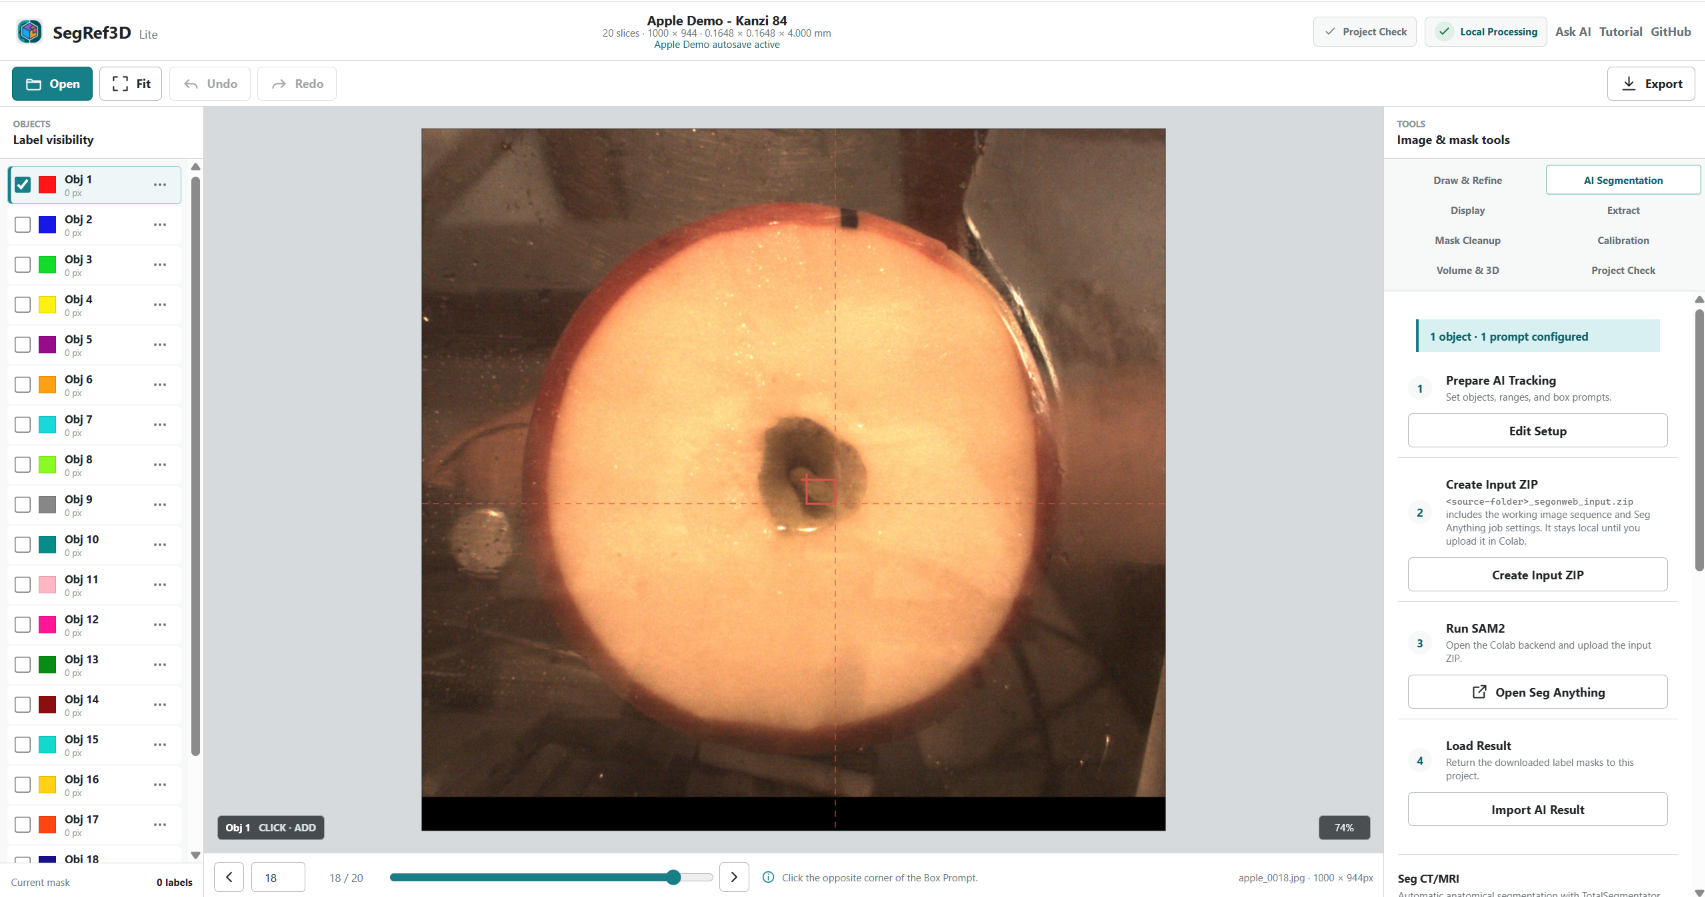Open a project using the Open folder button
The width and height of the screenshot is (1705, 897).
click(x=53, y=84)
